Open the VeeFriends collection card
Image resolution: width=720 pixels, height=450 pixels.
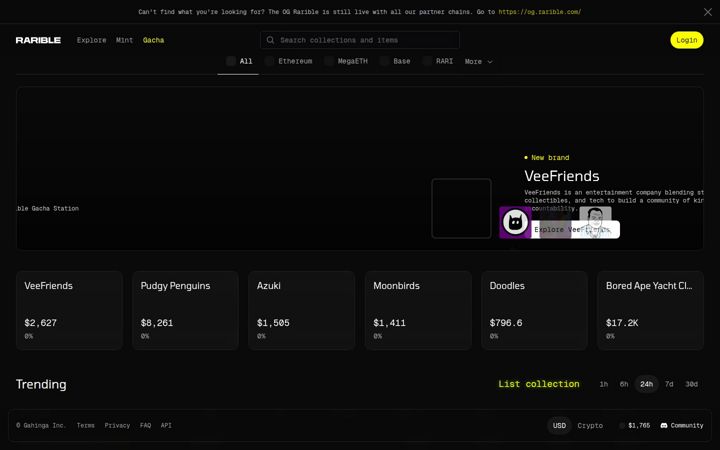click(69, 310)
